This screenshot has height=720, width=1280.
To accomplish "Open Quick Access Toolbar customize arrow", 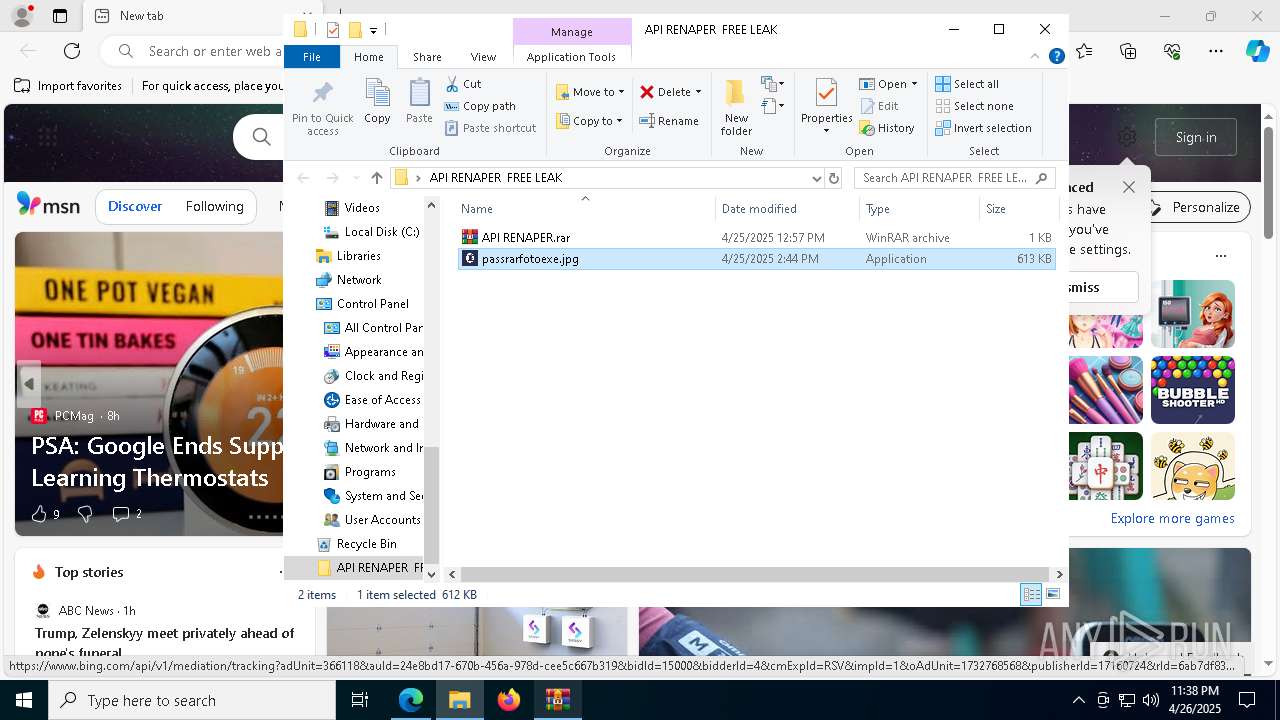I will 373,30.
